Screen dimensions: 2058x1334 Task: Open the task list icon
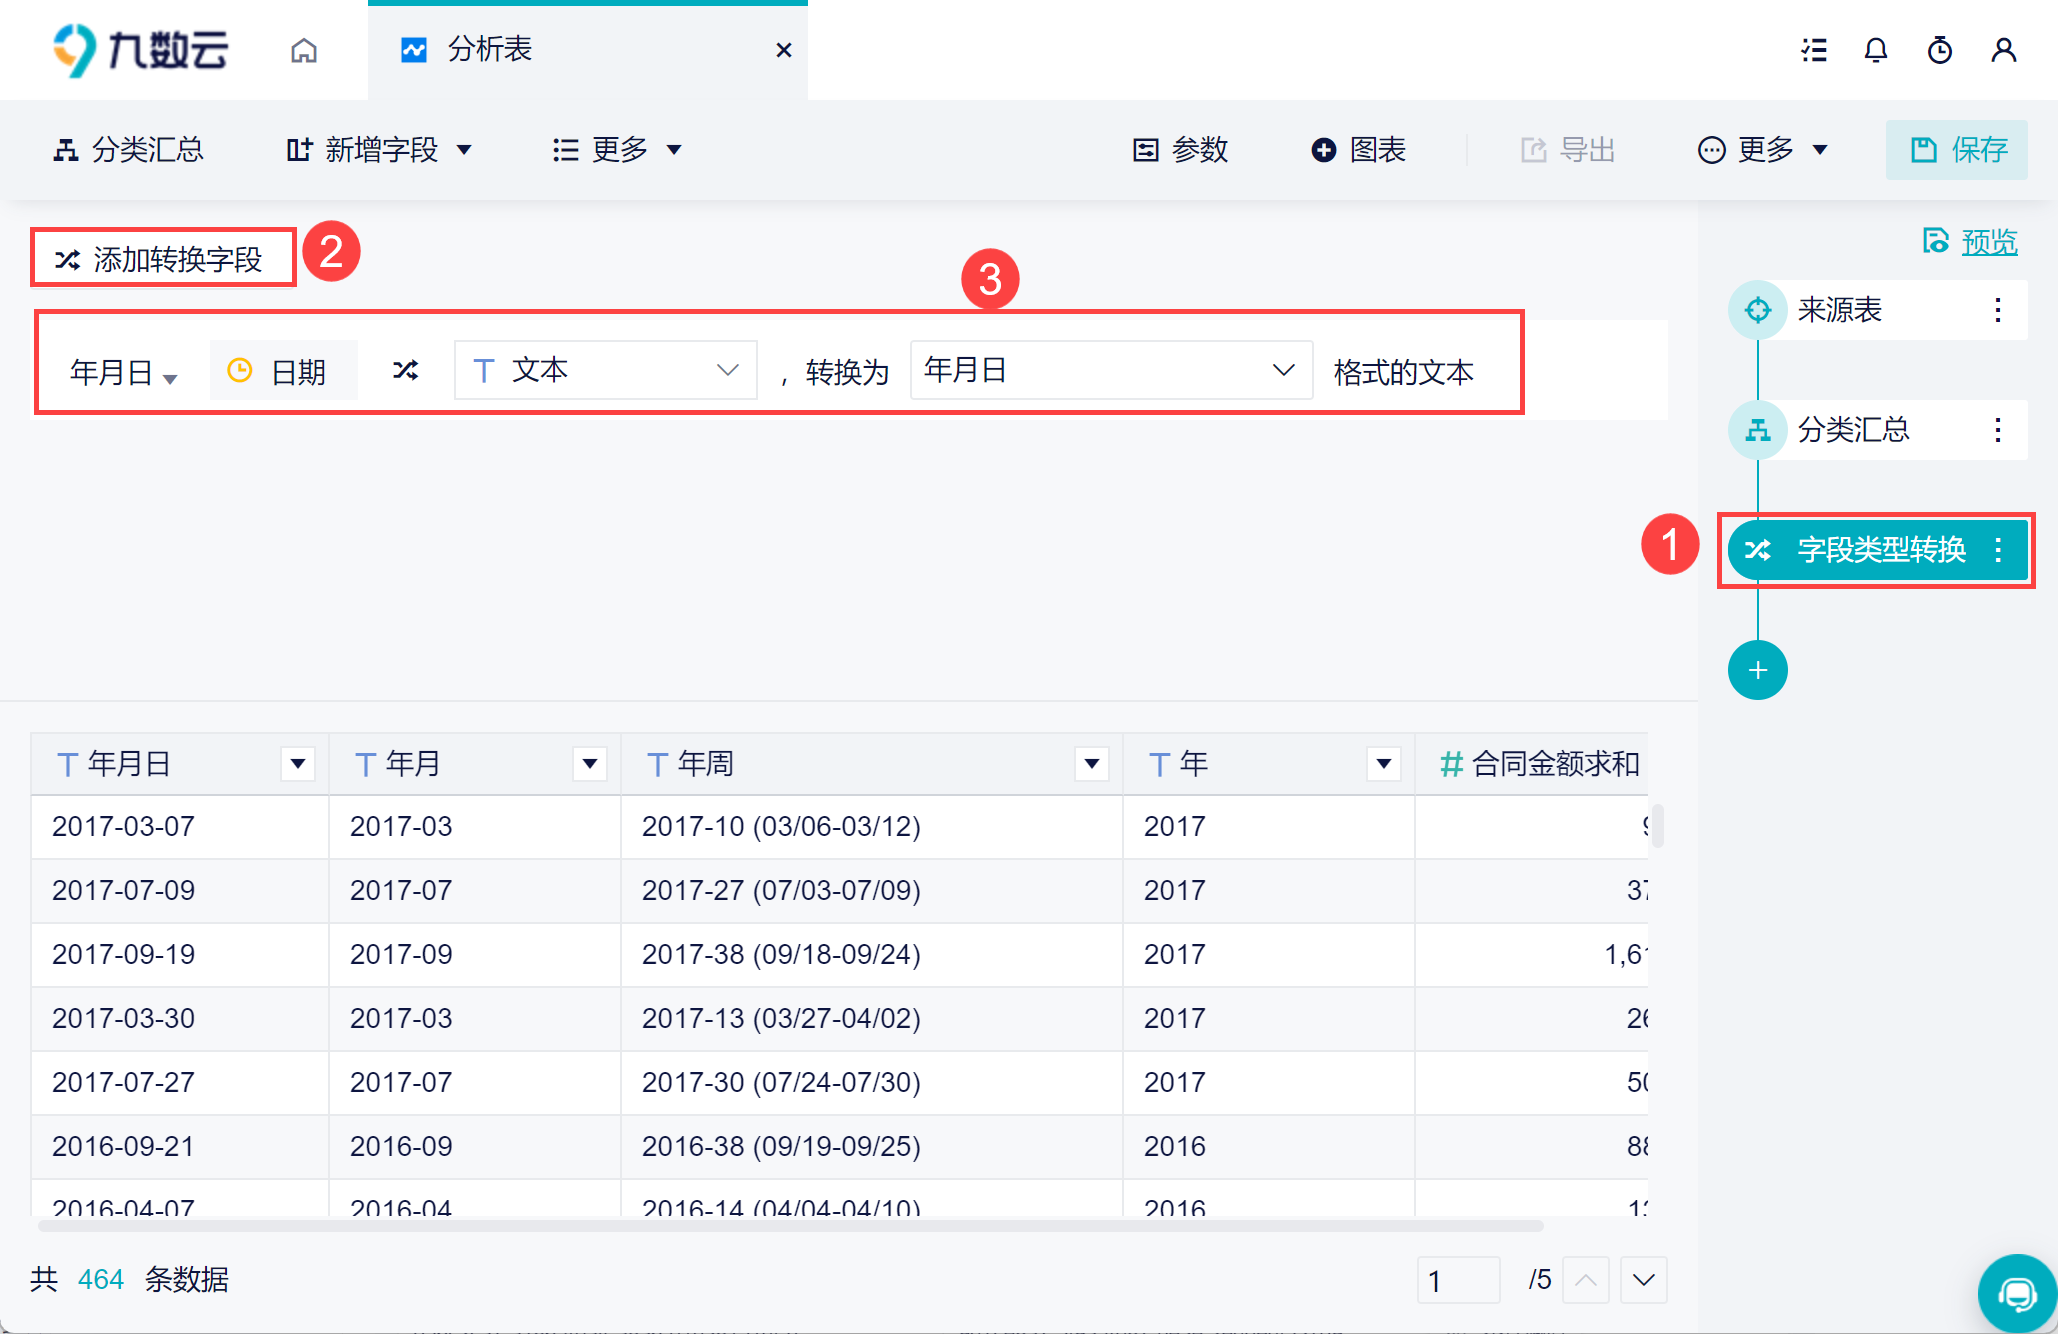(1814, 50)
